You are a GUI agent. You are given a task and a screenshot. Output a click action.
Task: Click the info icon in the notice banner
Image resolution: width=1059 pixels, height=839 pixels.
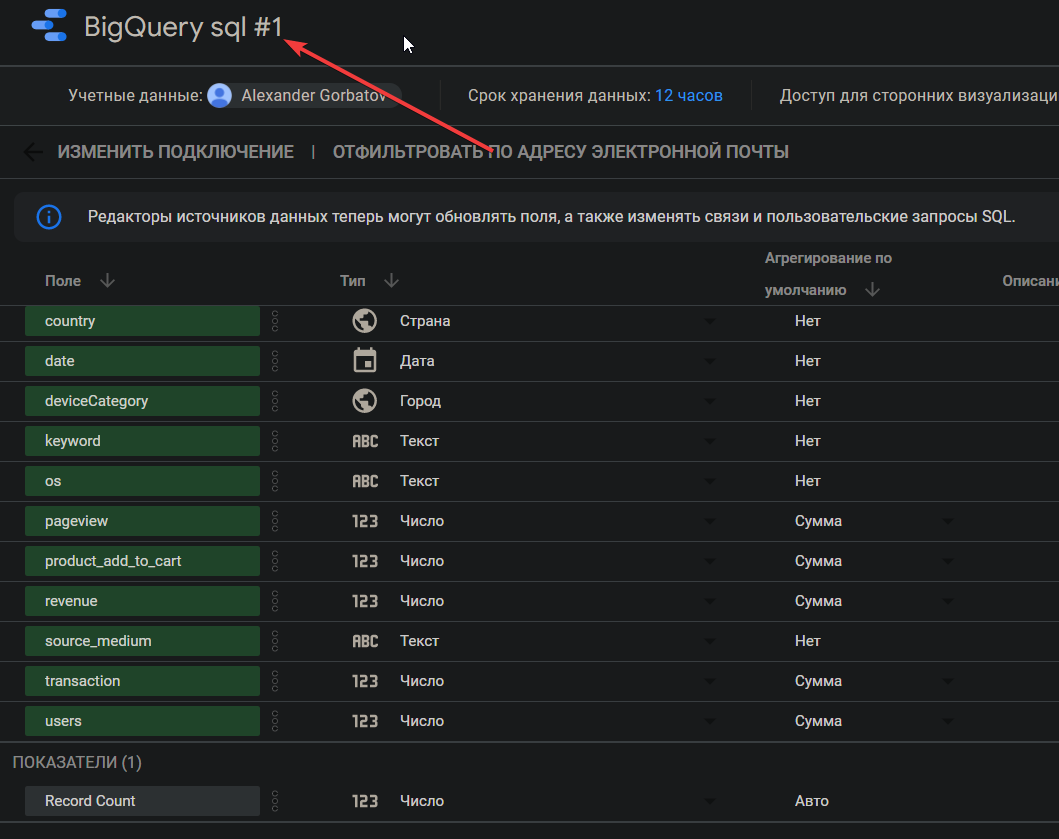[49, 217]
